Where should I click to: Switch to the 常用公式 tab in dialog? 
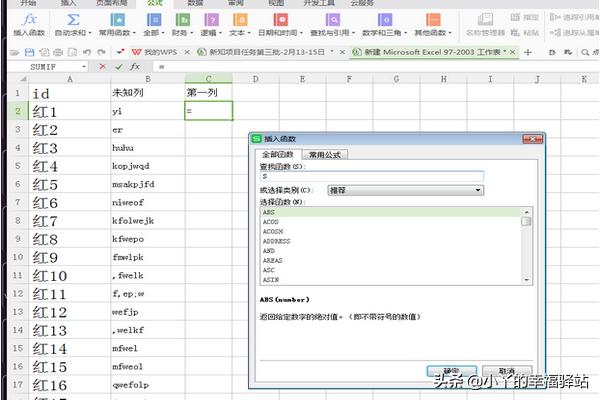tap(324, 154)
